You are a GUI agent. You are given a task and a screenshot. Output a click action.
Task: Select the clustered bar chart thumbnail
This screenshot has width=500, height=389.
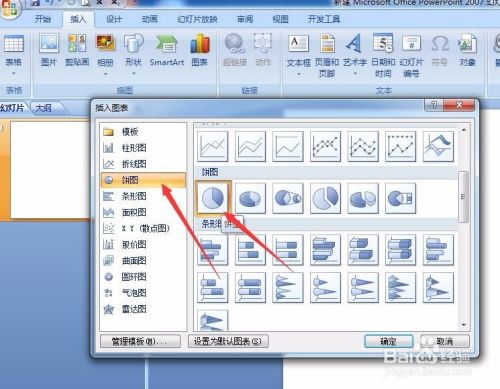click(213, 250)
